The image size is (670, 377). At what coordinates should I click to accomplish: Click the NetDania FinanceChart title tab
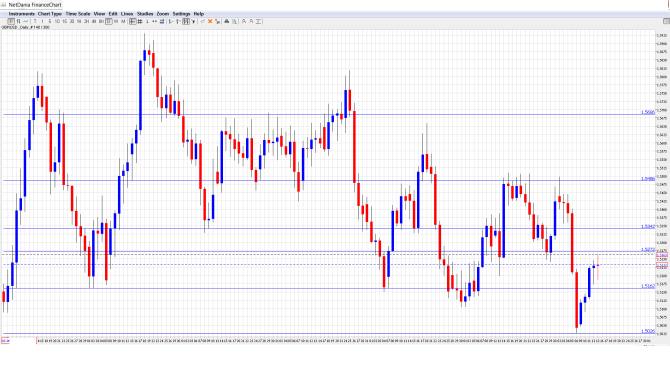32,5
